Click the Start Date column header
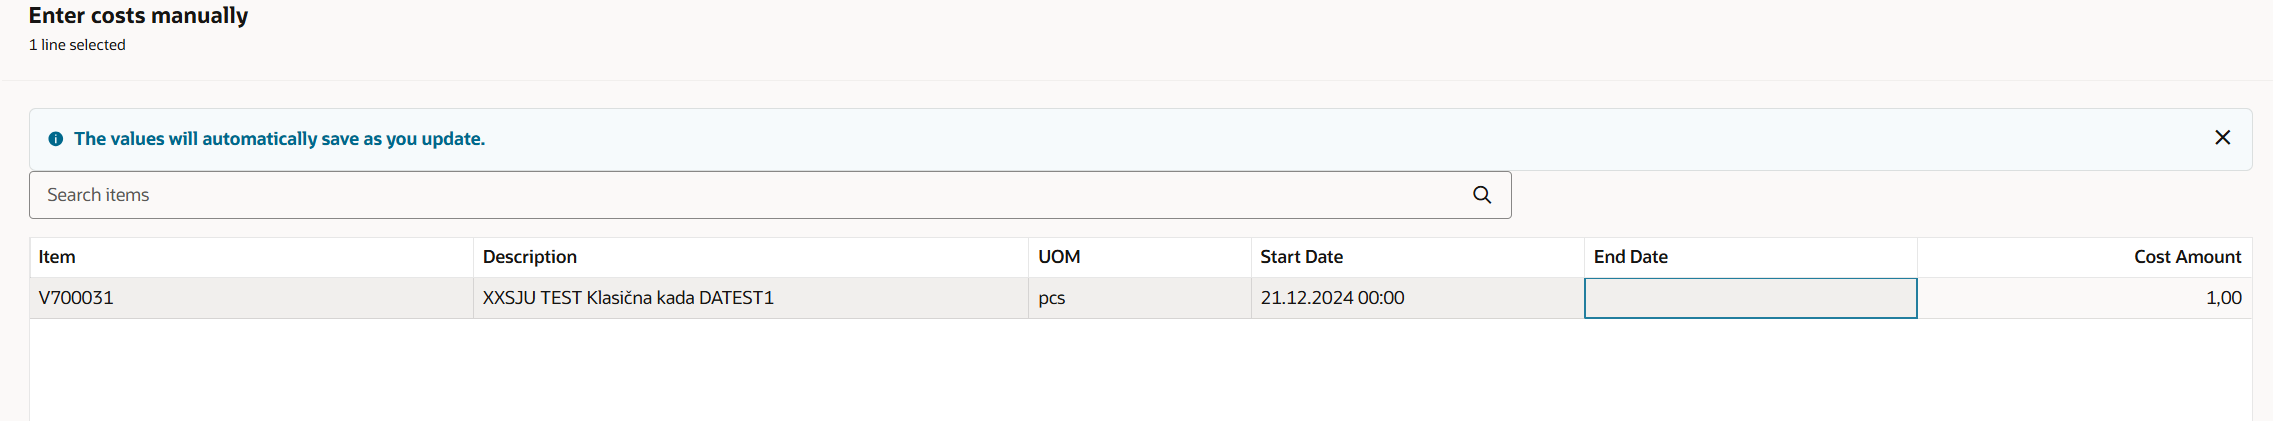The image size is (2273, 421). click(1301, 257)
